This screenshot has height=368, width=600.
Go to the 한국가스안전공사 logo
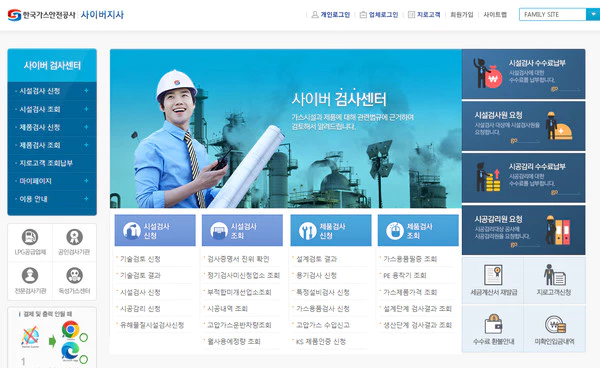click(41, 15)
